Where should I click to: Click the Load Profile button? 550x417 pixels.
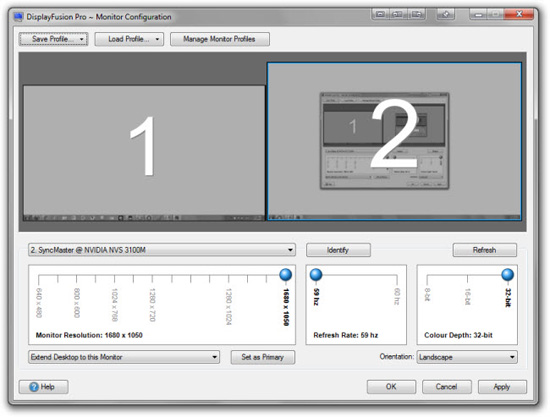[129, 39]
